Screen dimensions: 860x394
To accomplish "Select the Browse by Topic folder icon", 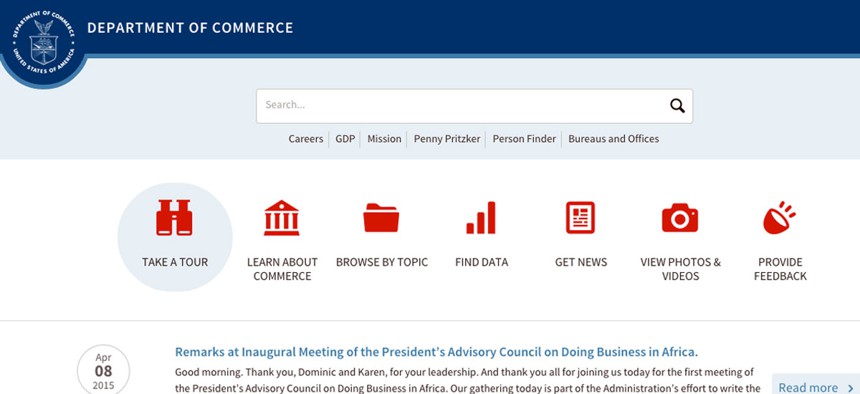I will [381, 218].
